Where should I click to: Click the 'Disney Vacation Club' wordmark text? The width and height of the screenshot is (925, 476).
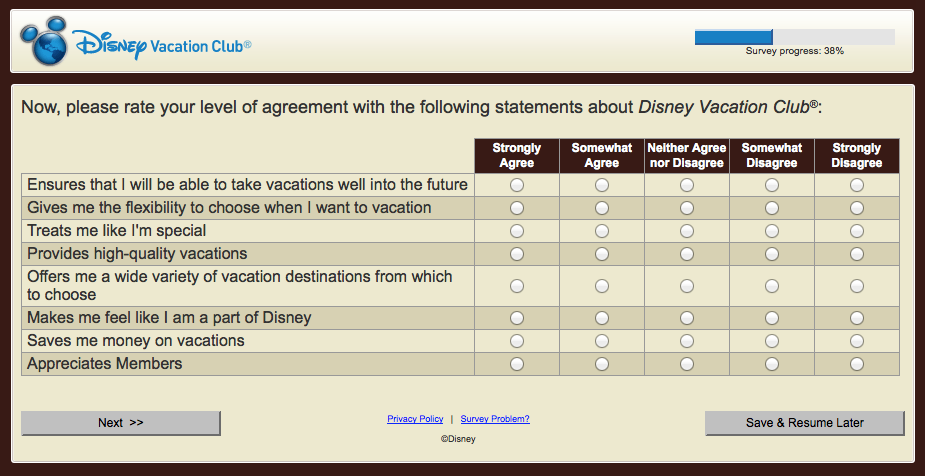(x=162, y=44)
